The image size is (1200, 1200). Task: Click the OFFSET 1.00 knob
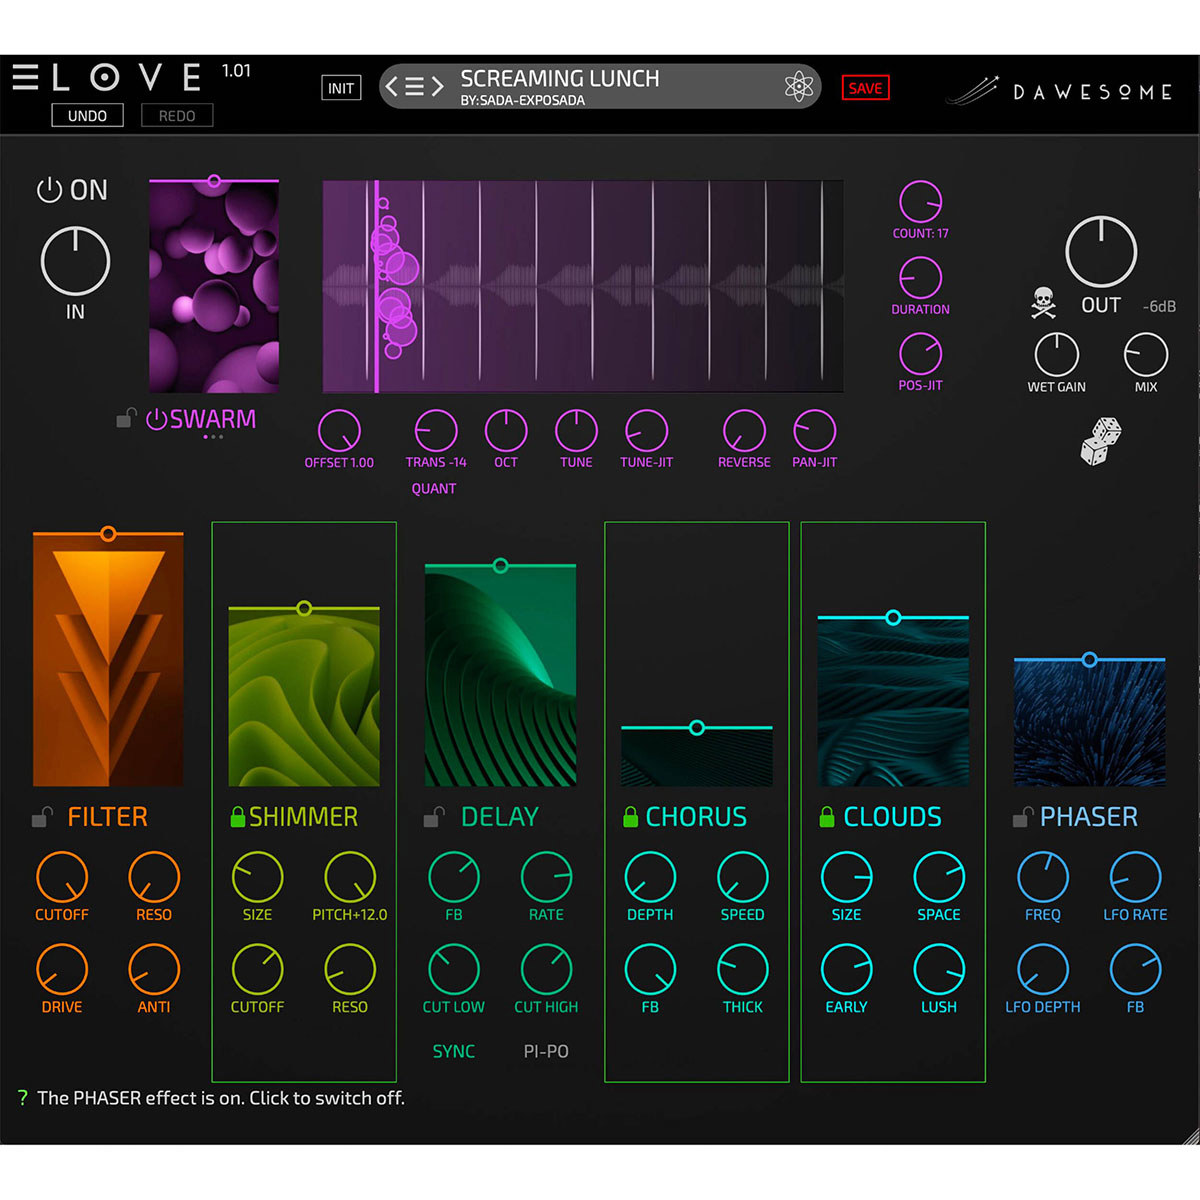pos(339,431)
